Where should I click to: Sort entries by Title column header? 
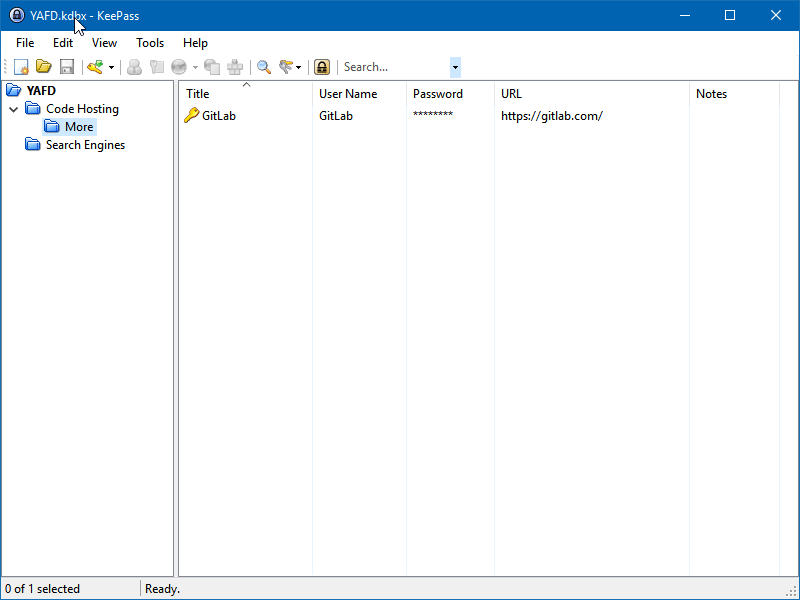tap(246, 94)
